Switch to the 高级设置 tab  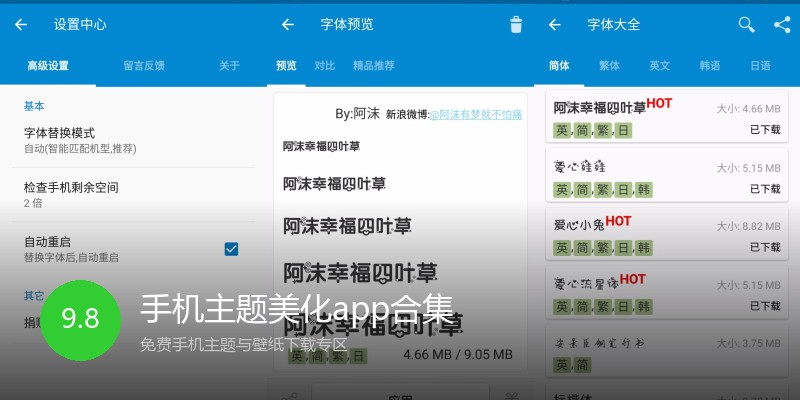point(48,66)
